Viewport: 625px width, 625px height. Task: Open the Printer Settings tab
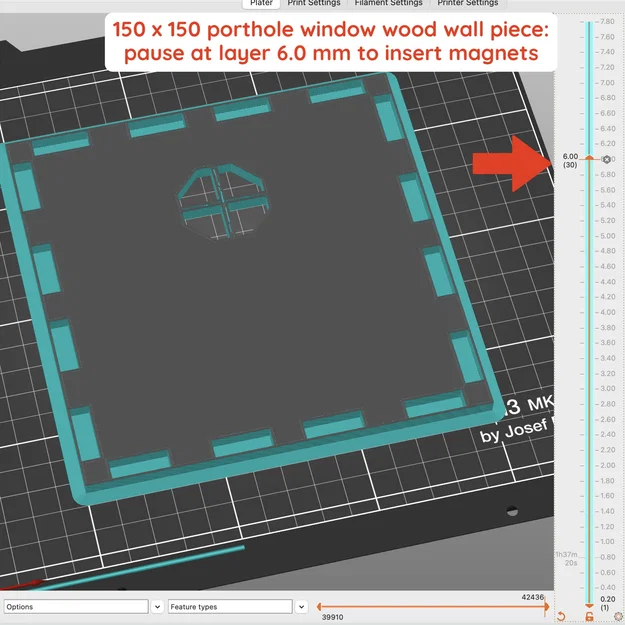(468, 3)
